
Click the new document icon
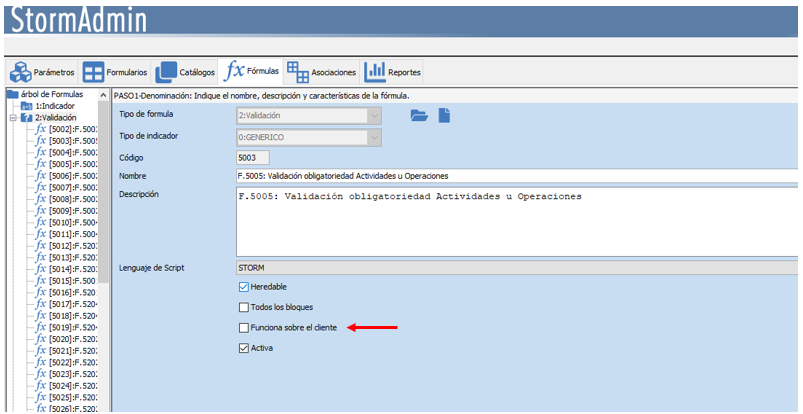tap(444, 116)
